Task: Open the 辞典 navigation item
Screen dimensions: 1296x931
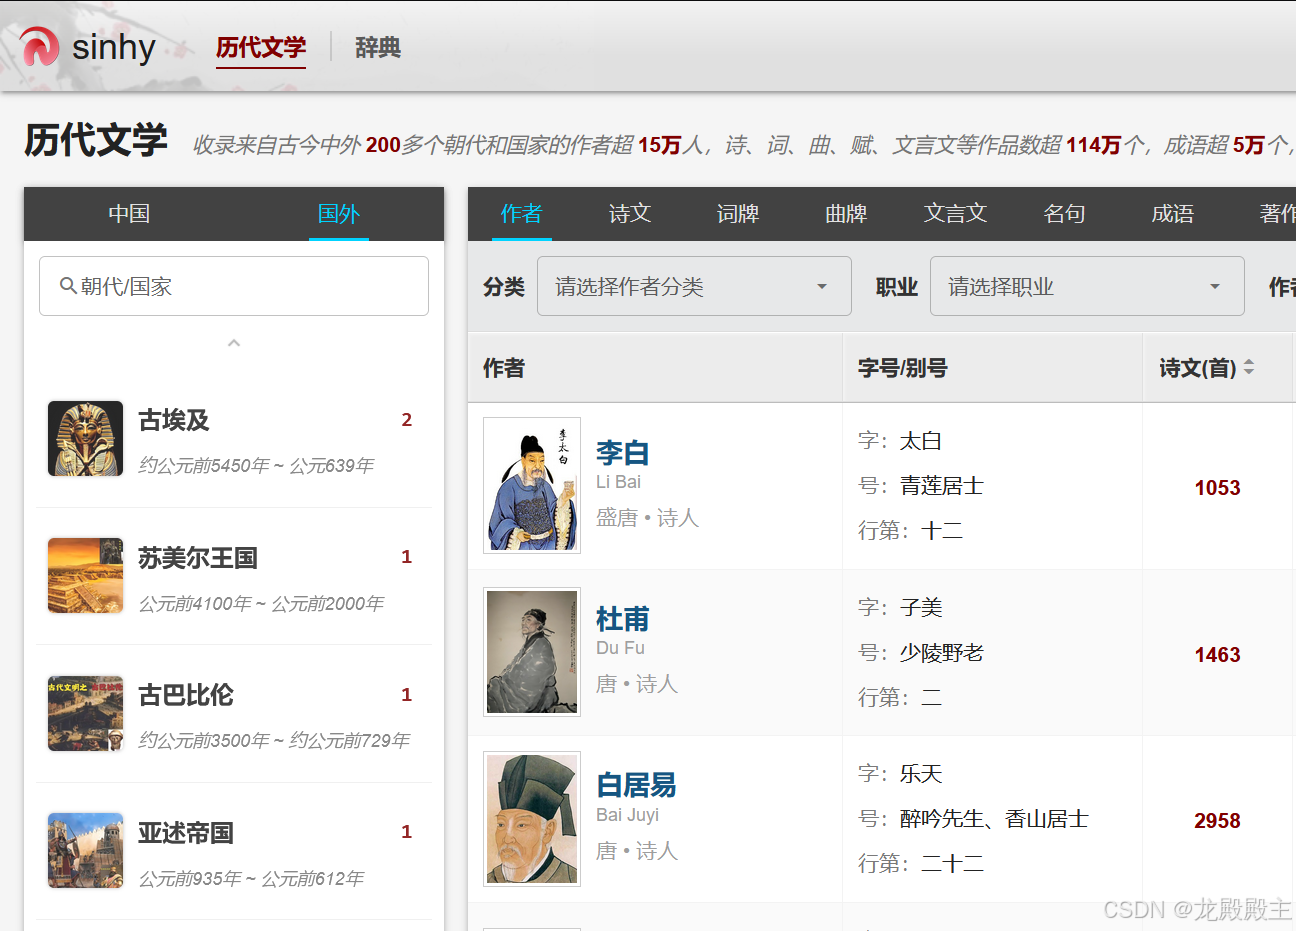Action: click(x=378, y=47)
